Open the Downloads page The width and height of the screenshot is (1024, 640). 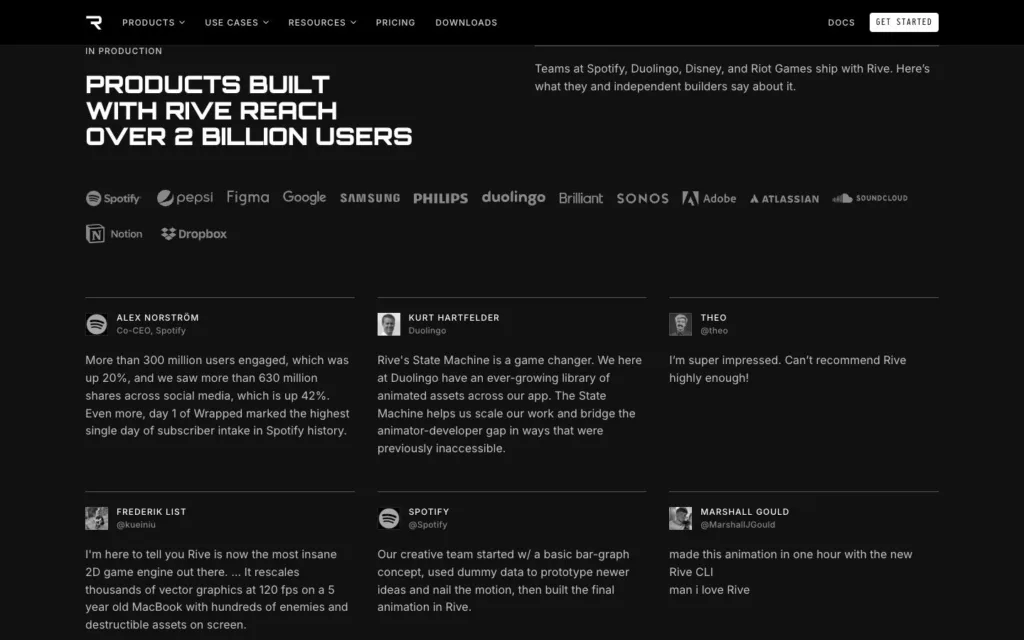(466, 22)
